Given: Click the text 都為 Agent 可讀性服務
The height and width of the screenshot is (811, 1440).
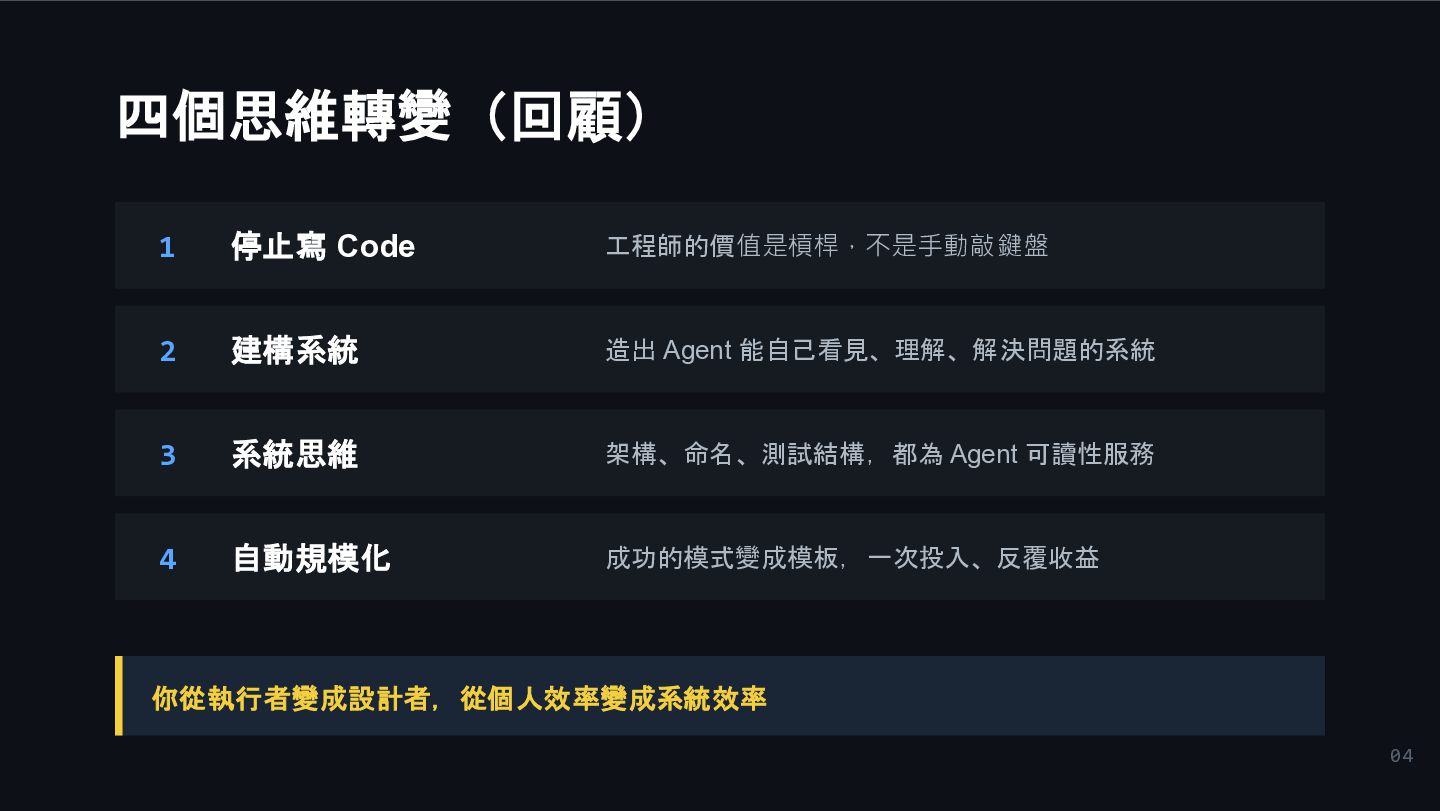Looking at the screenshot, I should point(1023,454).
